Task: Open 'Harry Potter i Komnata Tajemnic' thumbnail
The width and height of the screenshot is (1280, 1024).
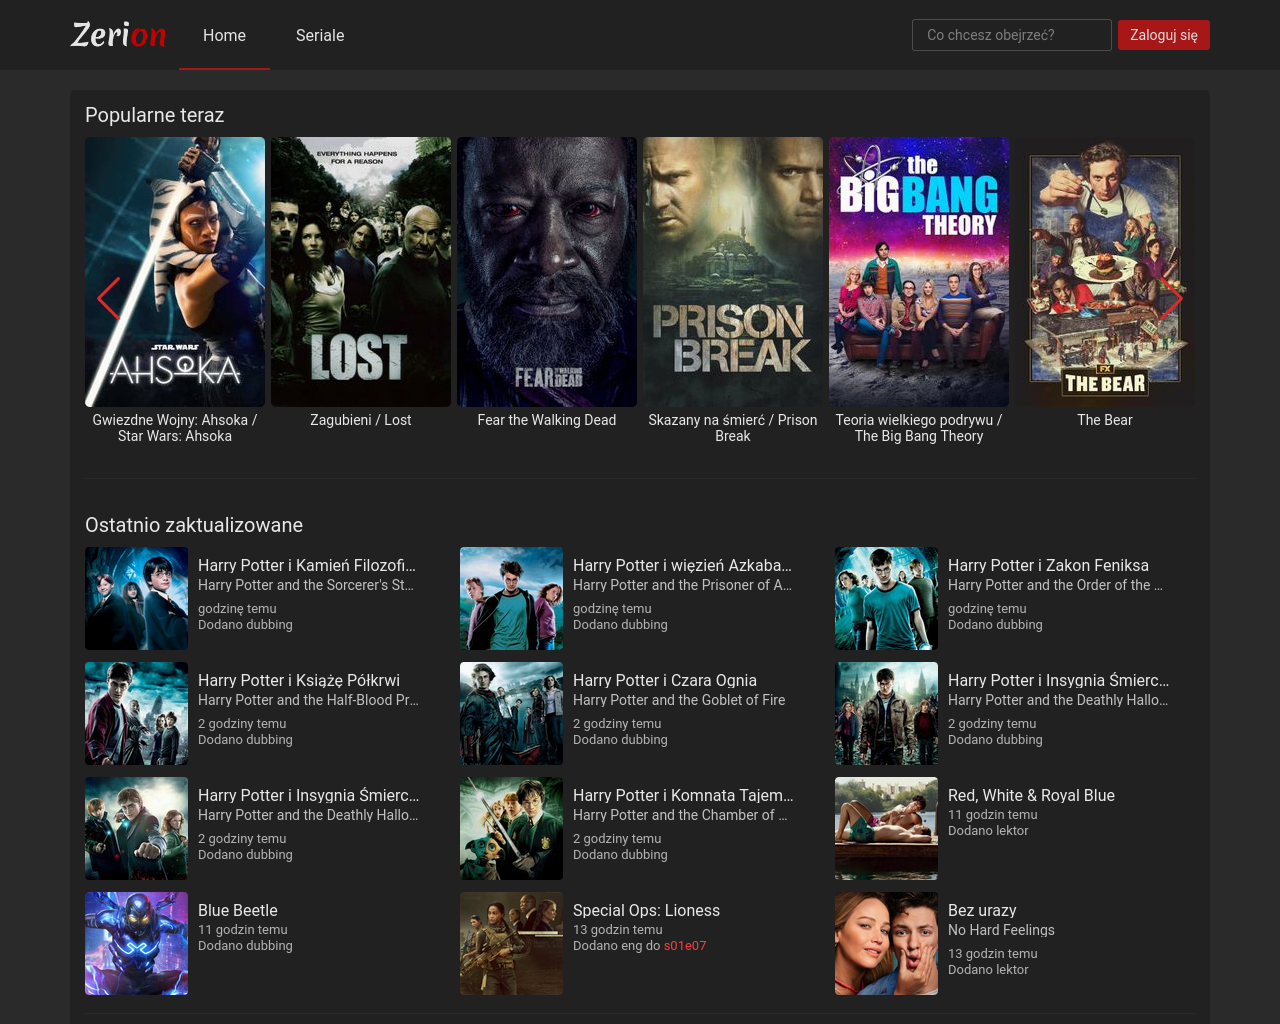Action: coord(511,828)
